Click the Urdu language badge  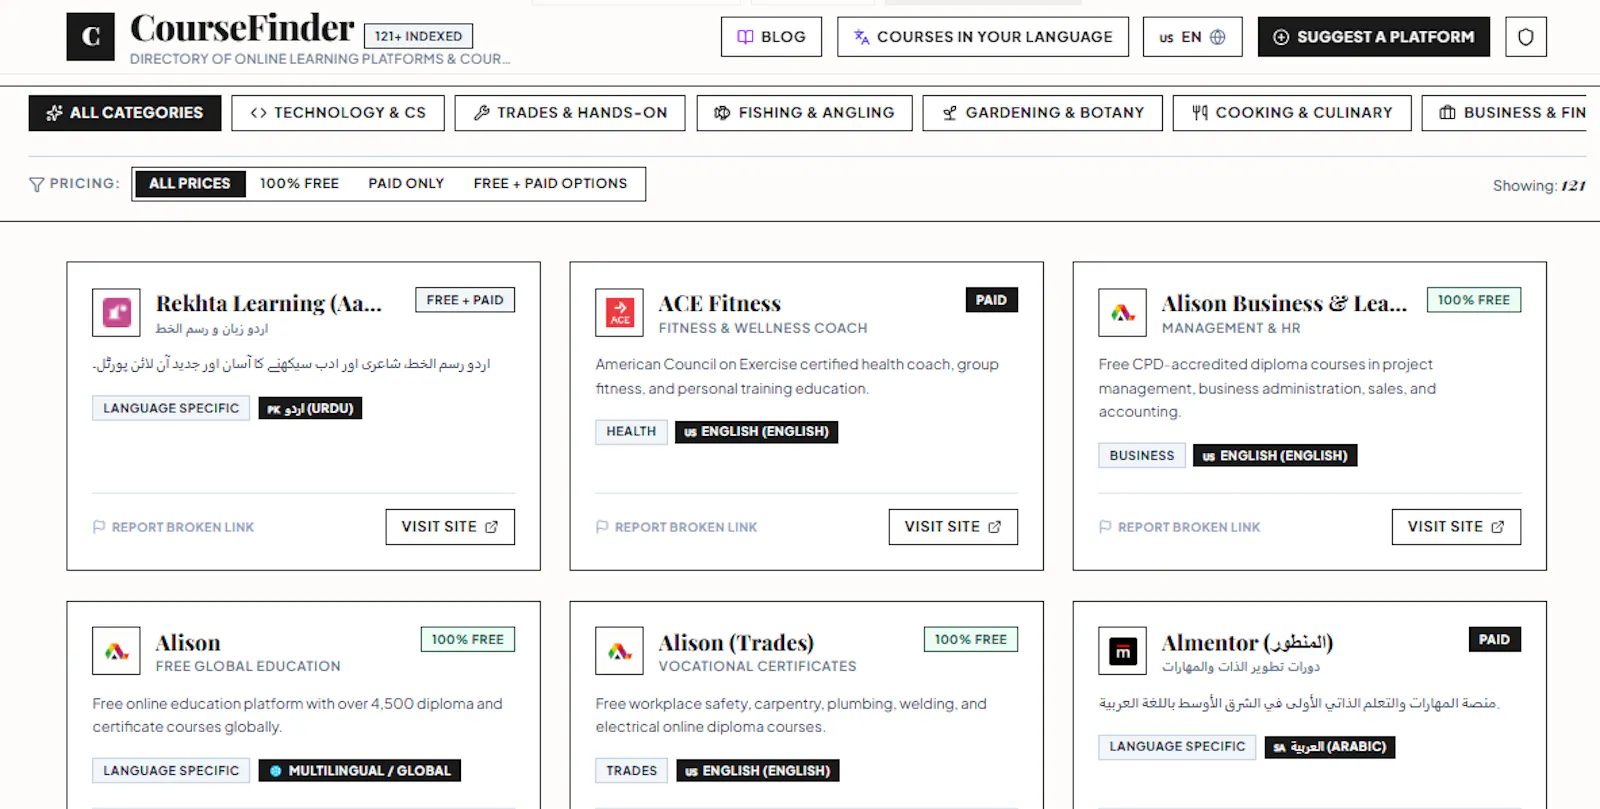[310, 408]
